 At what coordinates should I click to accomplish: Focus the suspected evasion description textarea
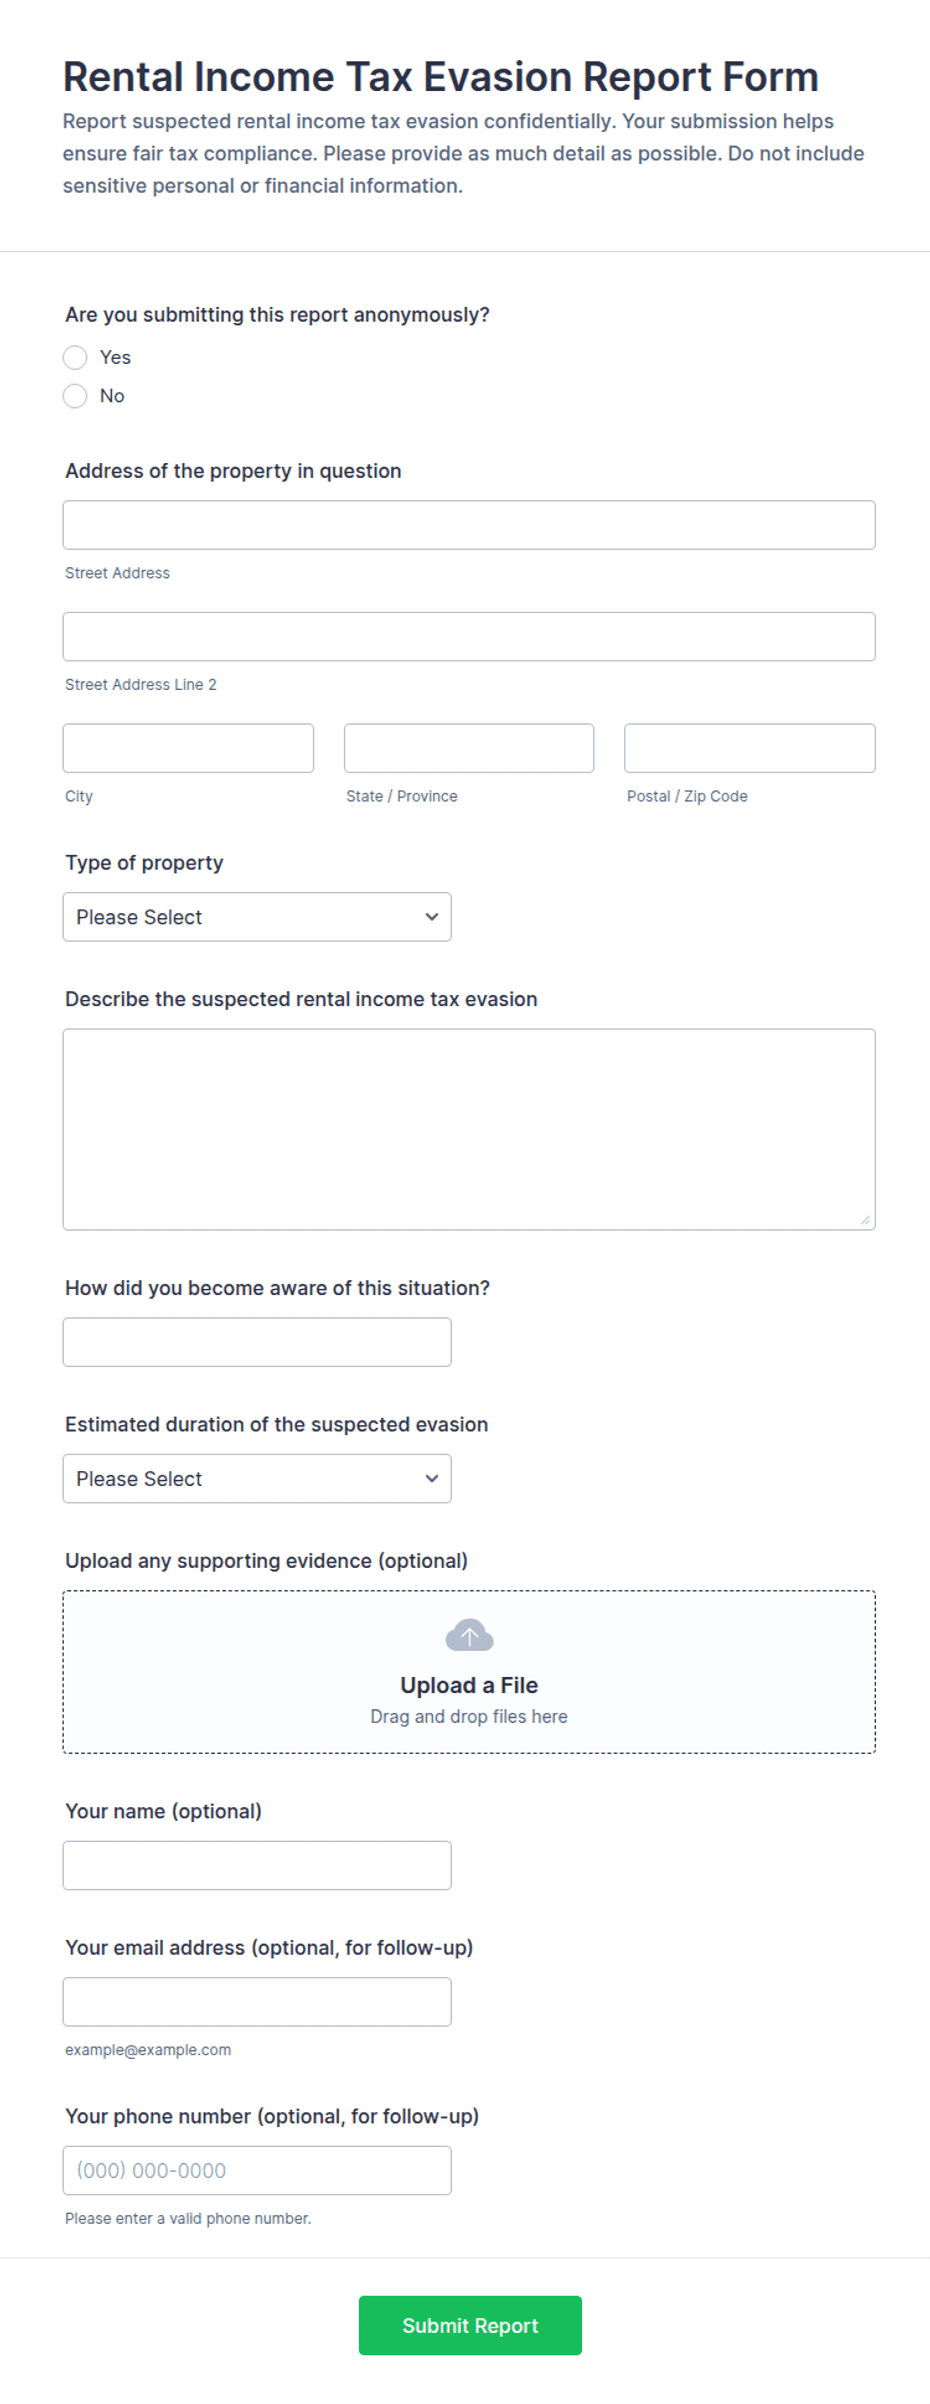[469, 1130]
